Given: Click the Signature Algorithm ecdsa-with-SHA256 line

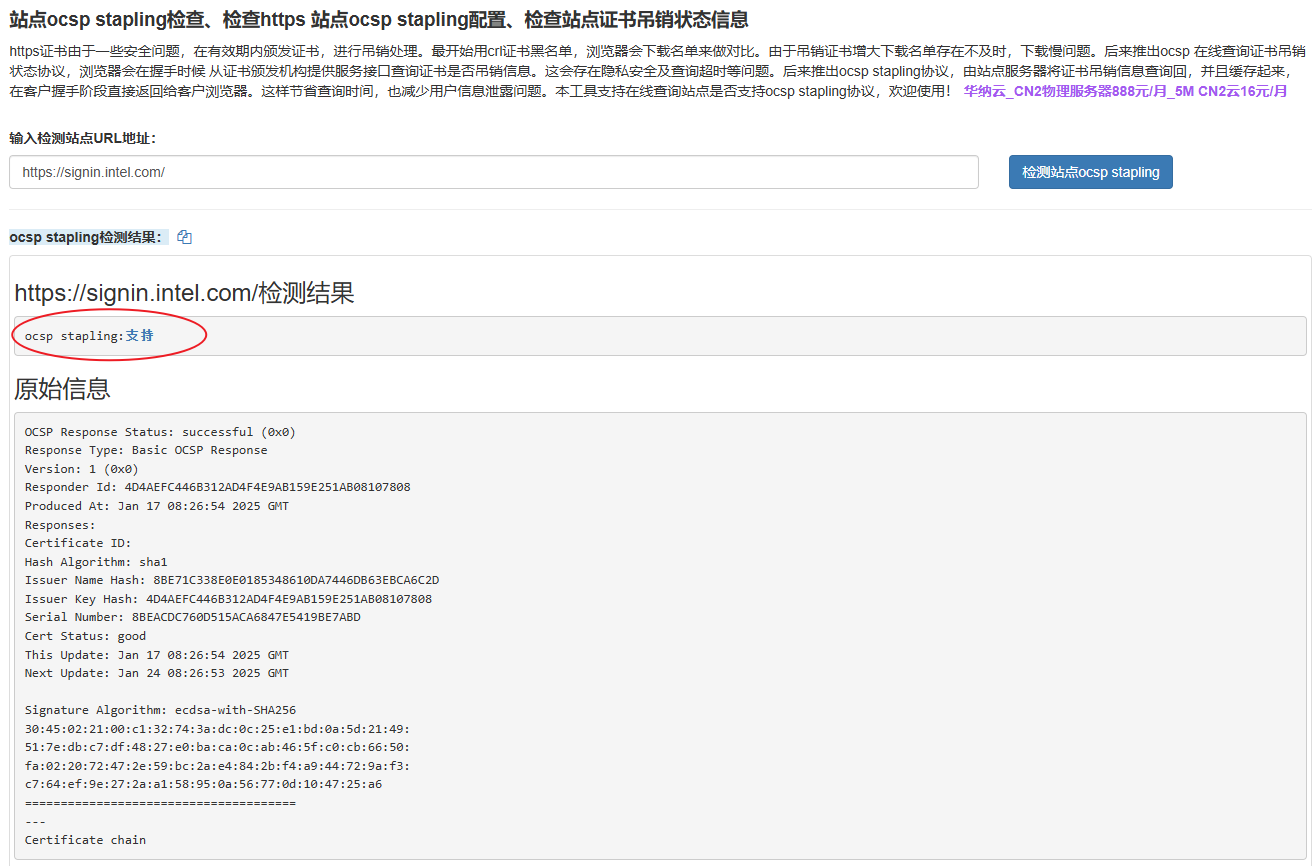Looking at the screenshot, I should click(x=160, y=710).
